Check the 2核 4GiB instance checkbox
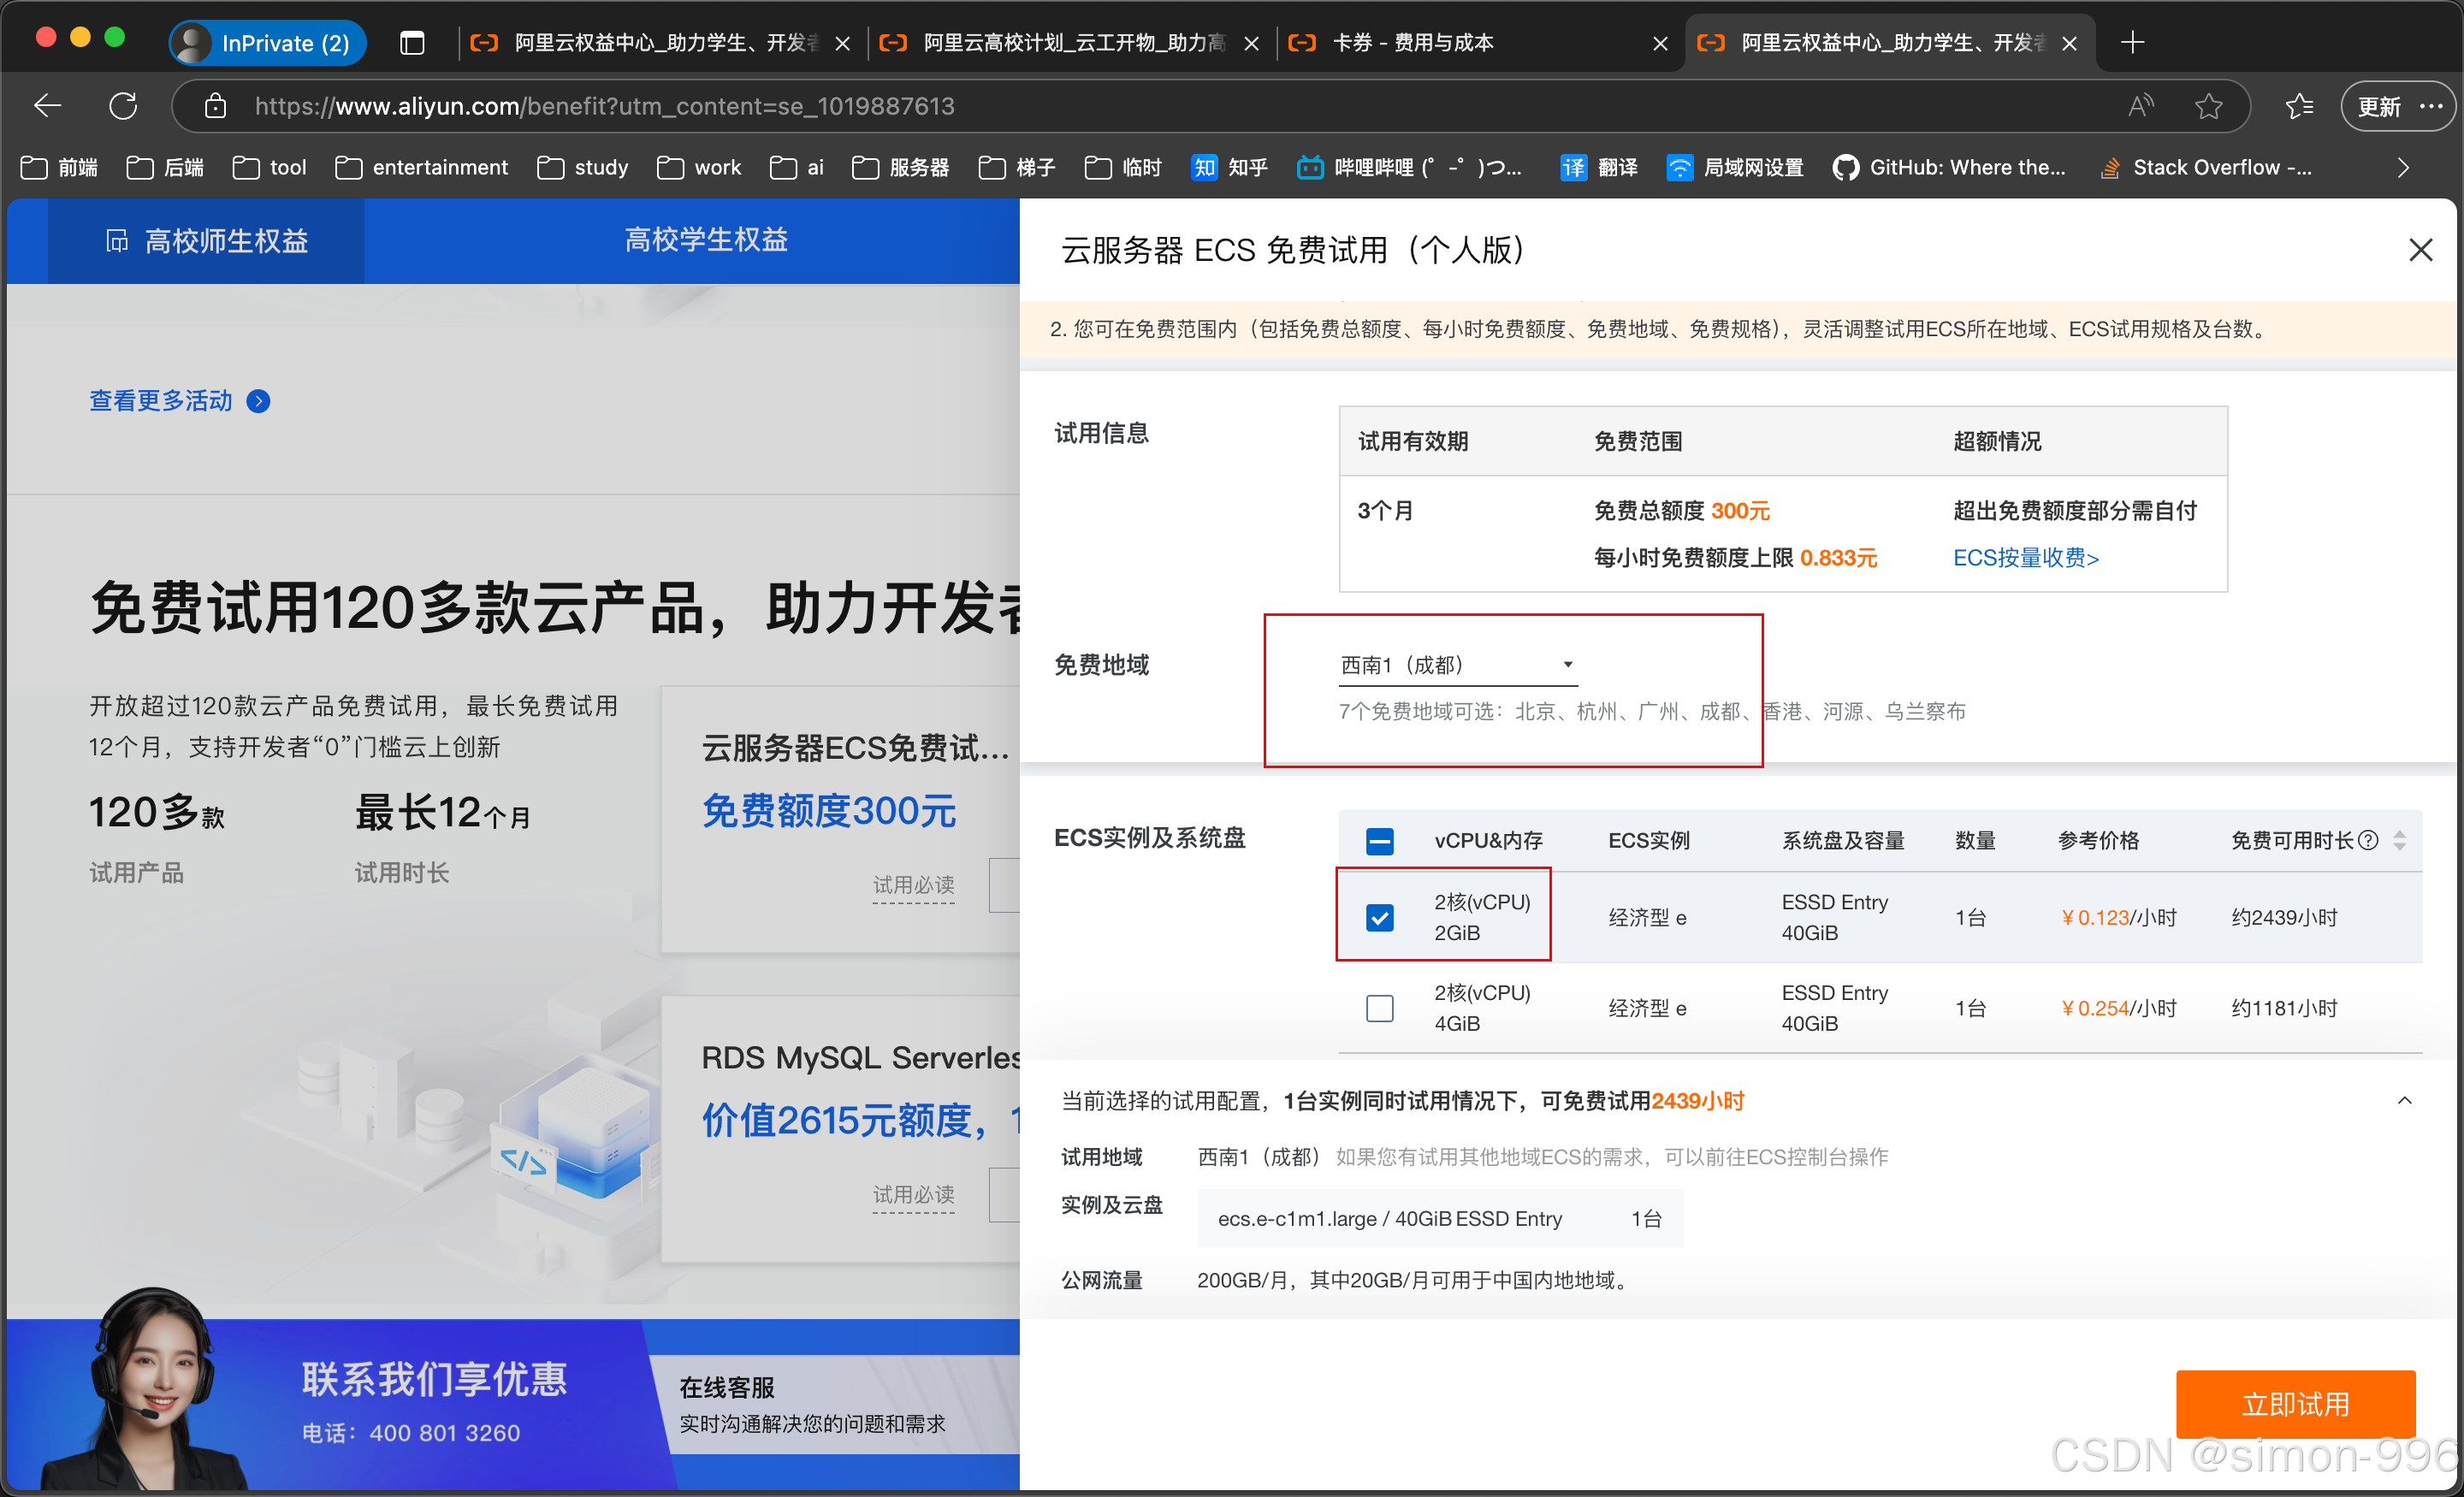 click(x=1380, y=1008)
